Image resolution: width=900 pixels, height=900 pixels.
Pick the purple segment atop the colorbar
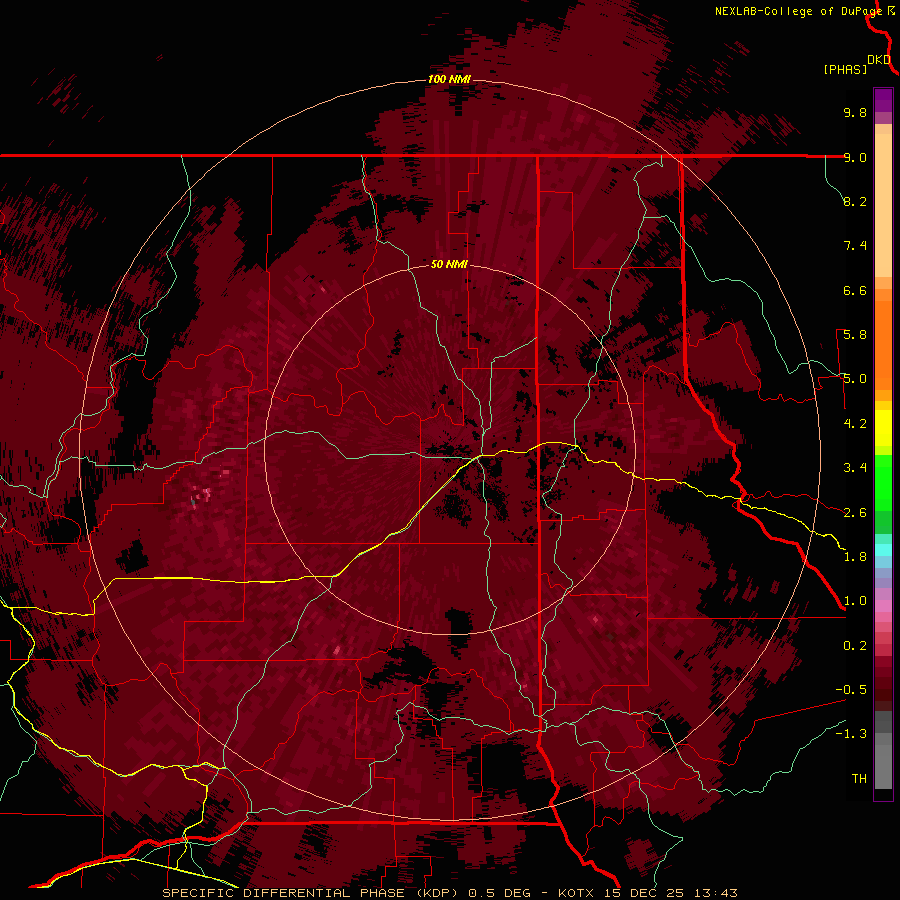coord(883,100)
